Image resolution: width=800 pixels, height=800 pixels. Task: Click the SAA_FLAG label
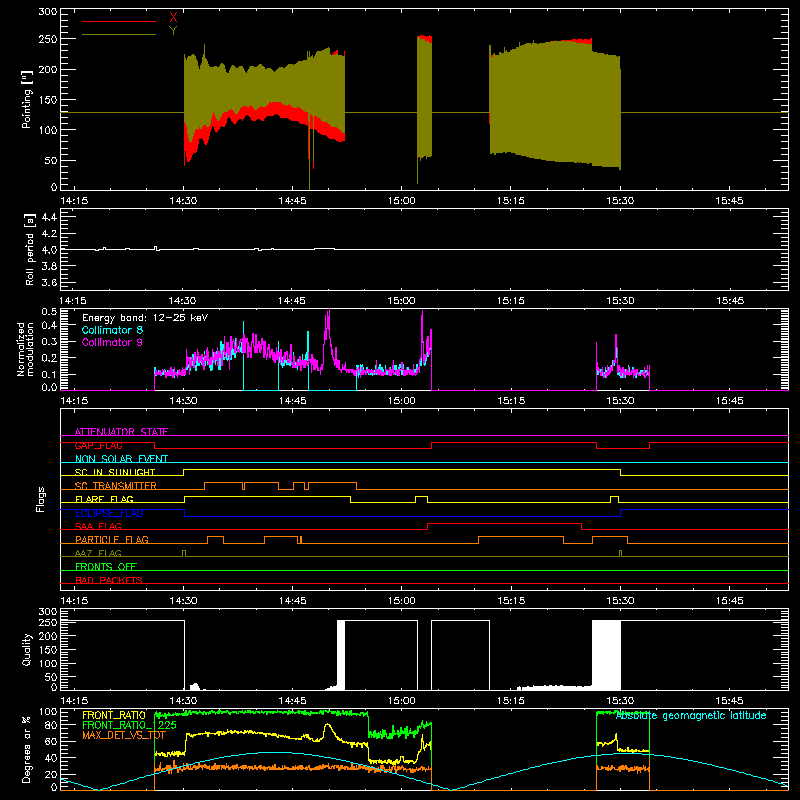coord(98,526)
